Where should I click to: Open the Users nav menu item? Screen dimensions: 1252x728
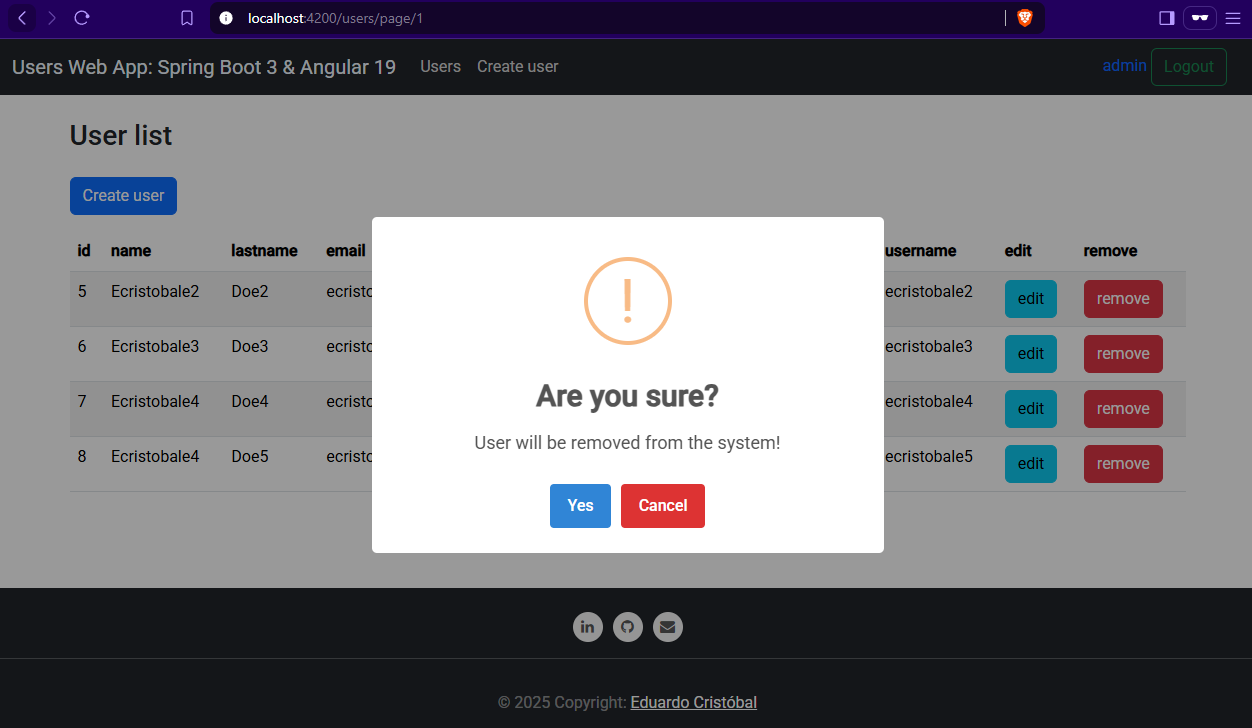pyautogui.click(x=440, y=67)
